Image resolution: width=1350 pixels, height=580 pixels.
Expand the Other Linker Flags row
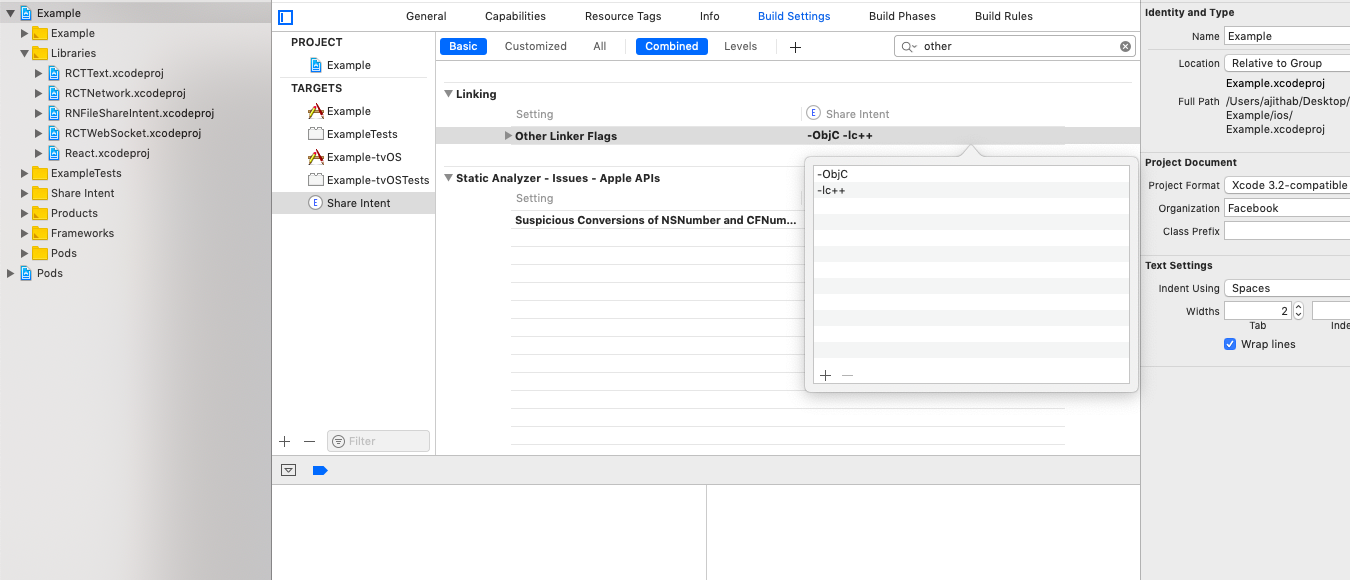[x=508, y=136]
